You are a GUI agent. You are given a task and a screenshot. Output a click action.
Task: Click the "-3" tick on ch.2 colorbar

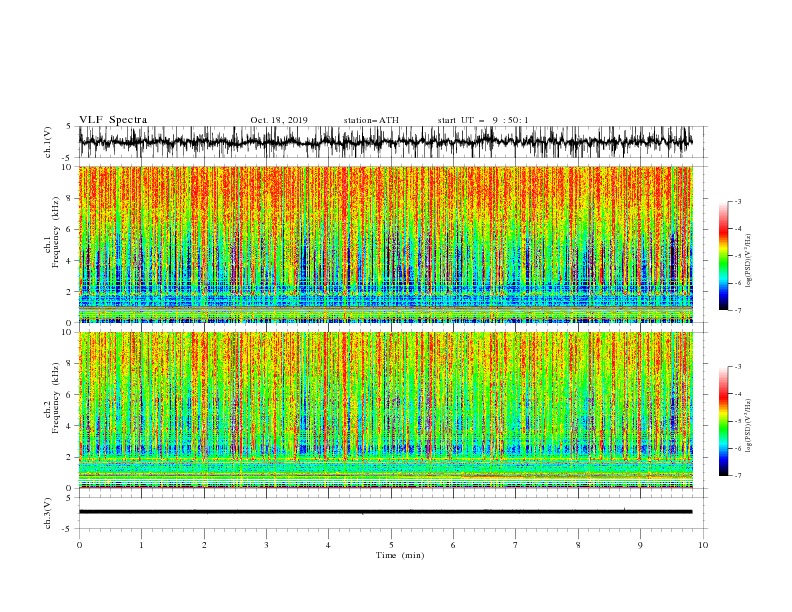737,367
